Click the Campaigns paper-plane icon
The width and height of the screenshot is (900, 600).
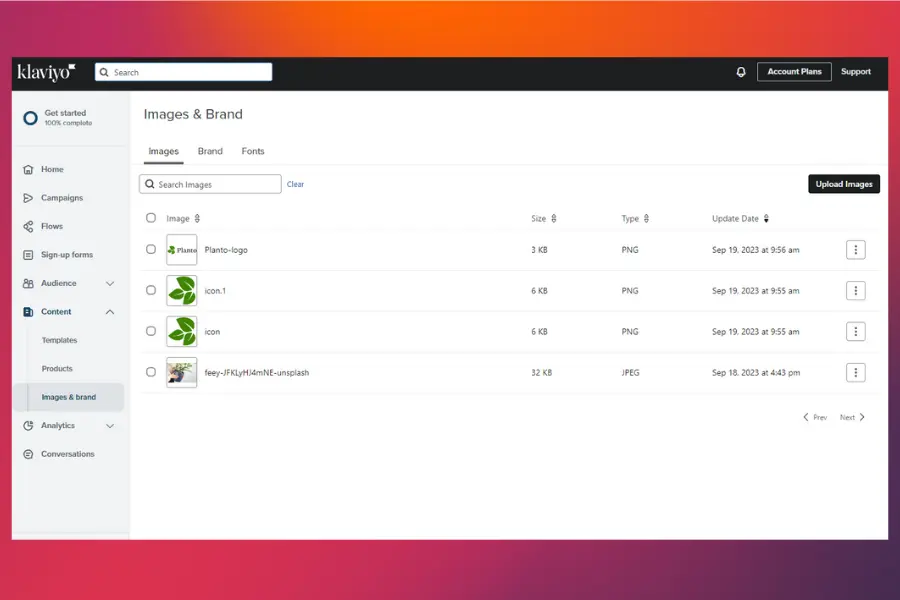[x=28, y=198]
